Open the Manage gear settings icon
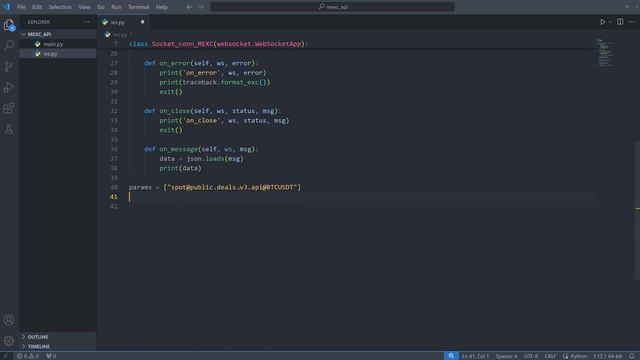Image resolution: width=640 pixels, height=360 pixels. click(x=9, y=340)
